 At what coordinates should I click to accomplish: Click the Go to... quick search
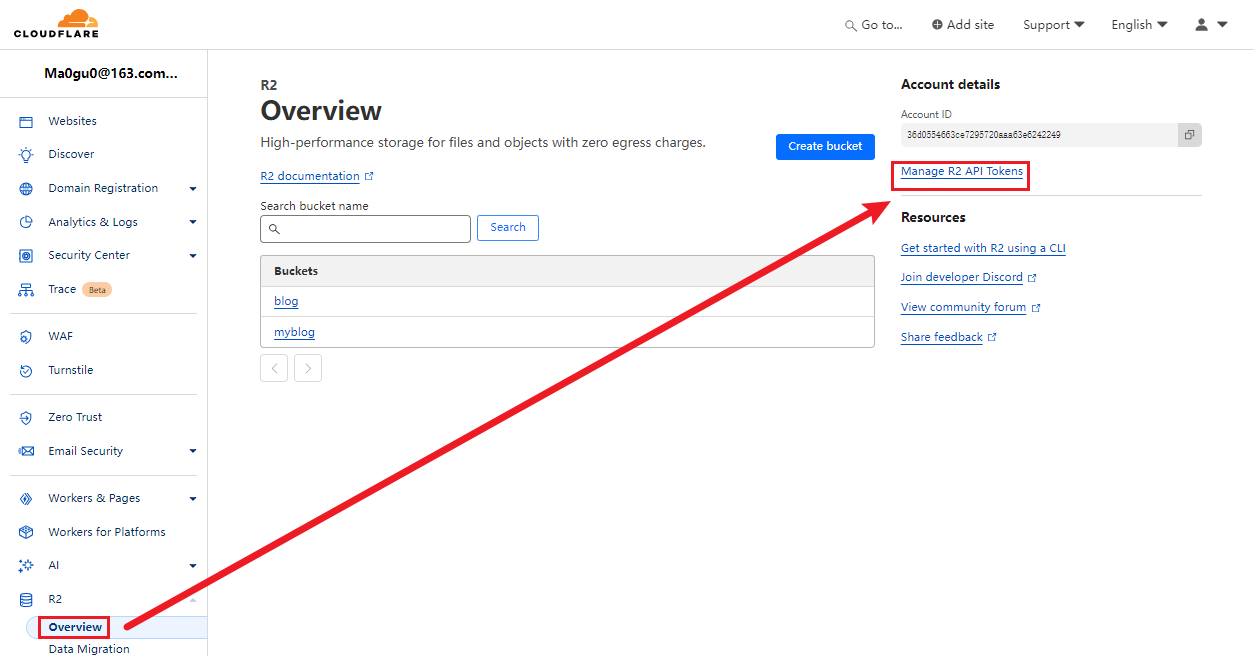click(874, 25)
